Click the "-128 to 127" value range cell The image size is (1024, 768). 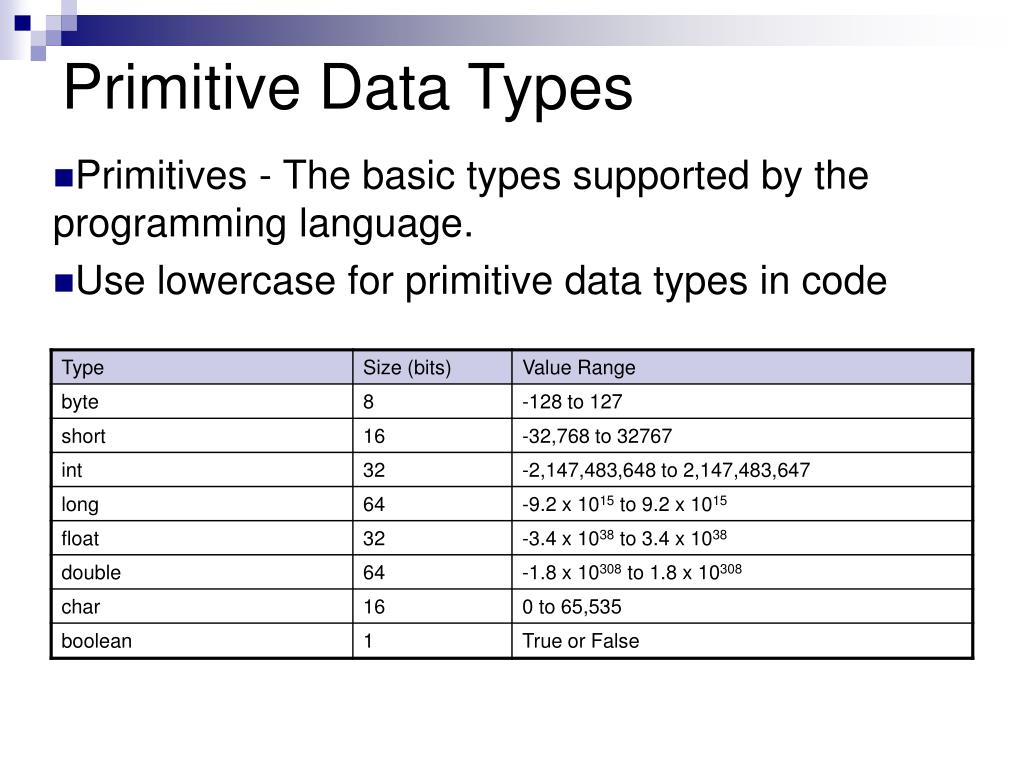[x=572, y=402]
